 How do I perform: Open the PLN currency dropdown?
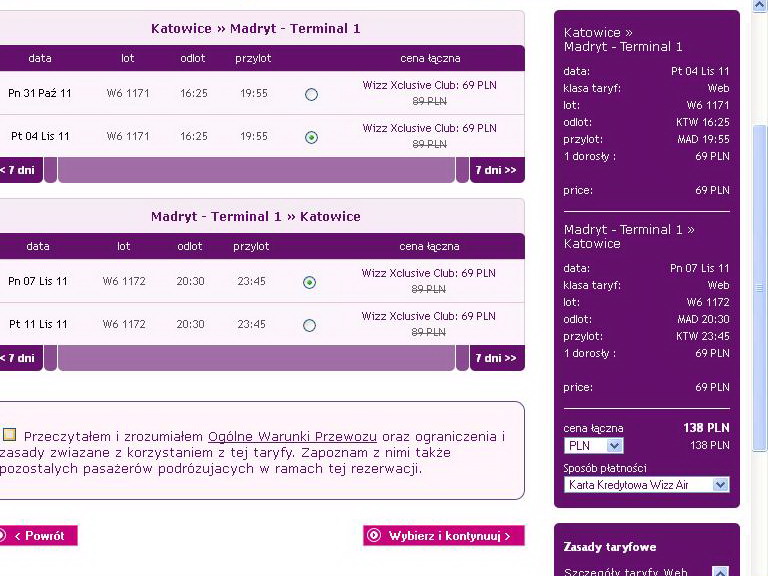point(594,446)
